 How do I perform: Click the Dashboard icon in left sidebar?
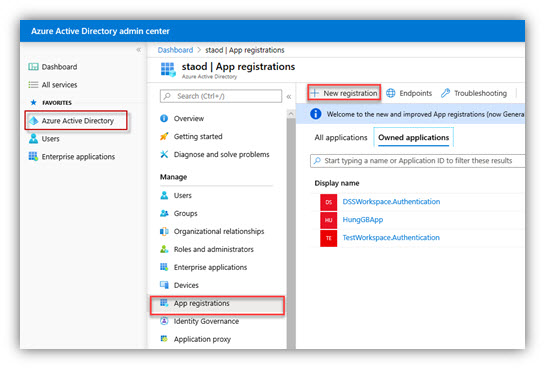33,67
